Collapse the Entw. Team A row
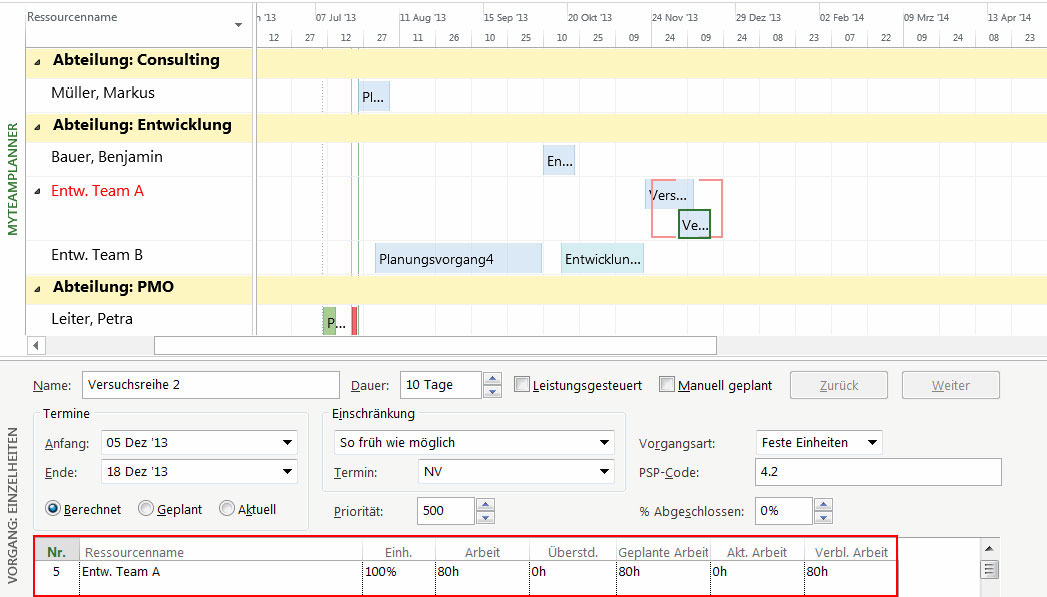The image size is (1047, 597). click(38, 191)
